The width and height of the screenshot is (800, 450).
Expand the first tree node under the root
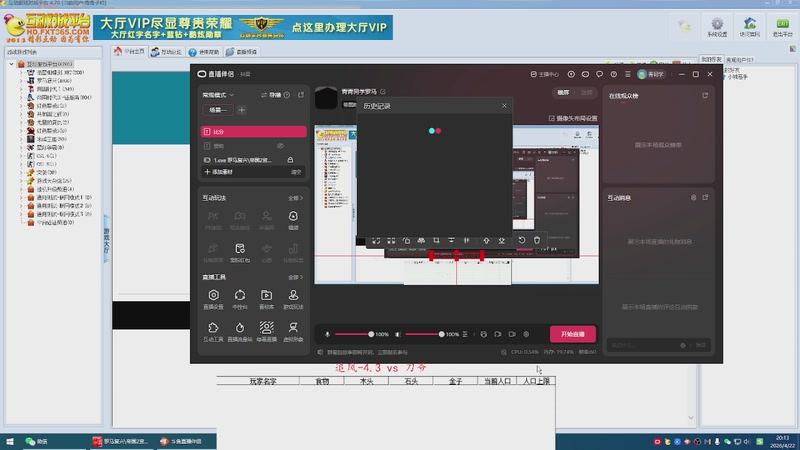[x=21, y=72]
